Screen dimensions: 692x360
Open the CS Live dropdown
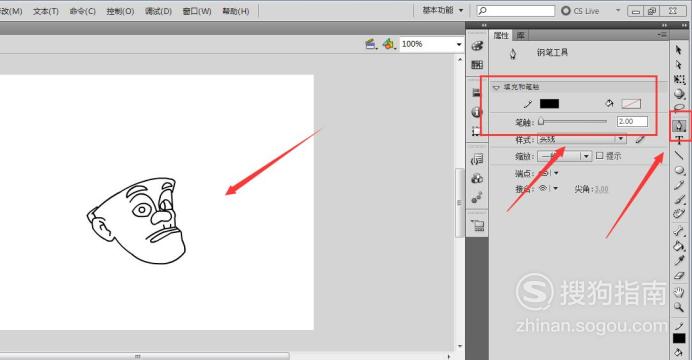tap(618, 11)
